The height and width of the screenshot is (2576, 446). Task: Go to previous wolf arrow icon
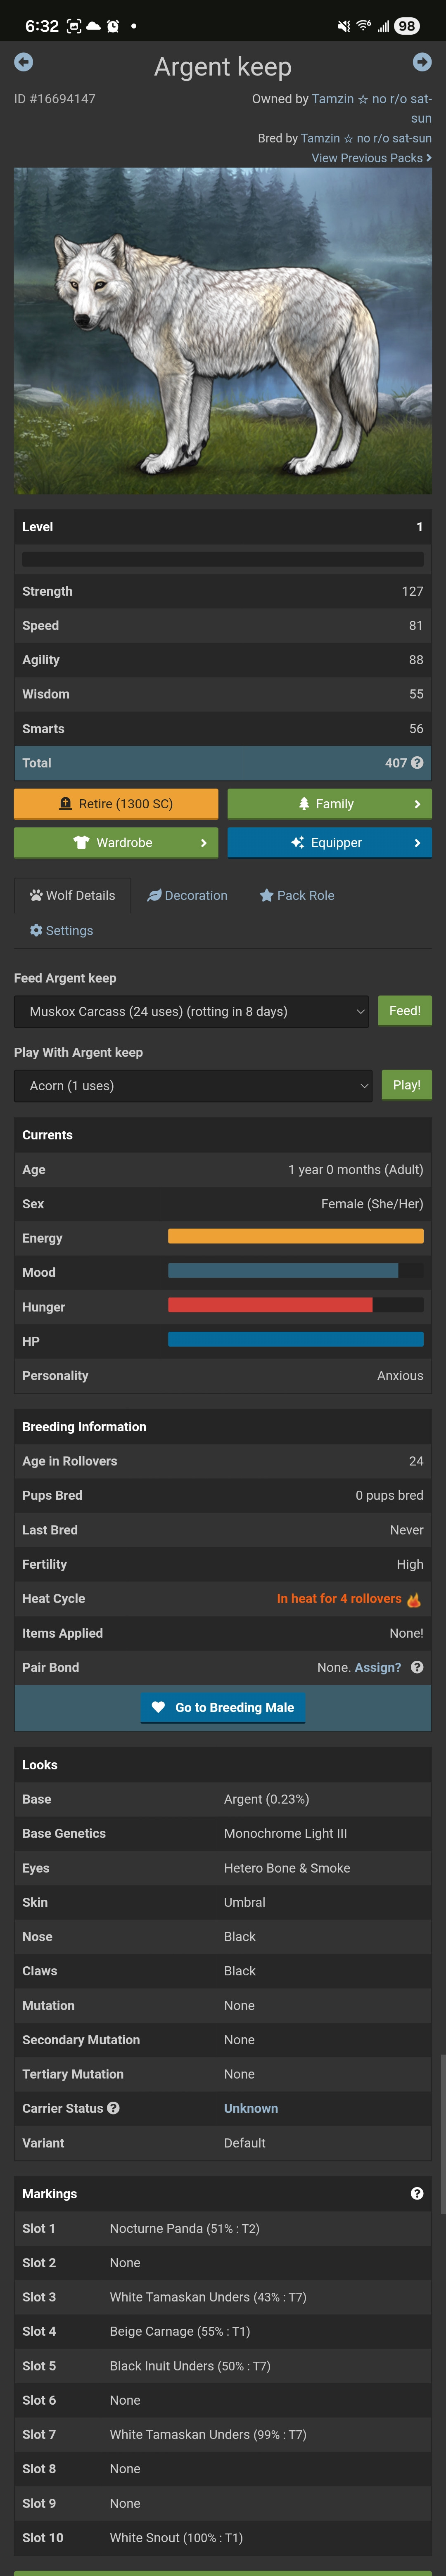[x=24, y=62]
